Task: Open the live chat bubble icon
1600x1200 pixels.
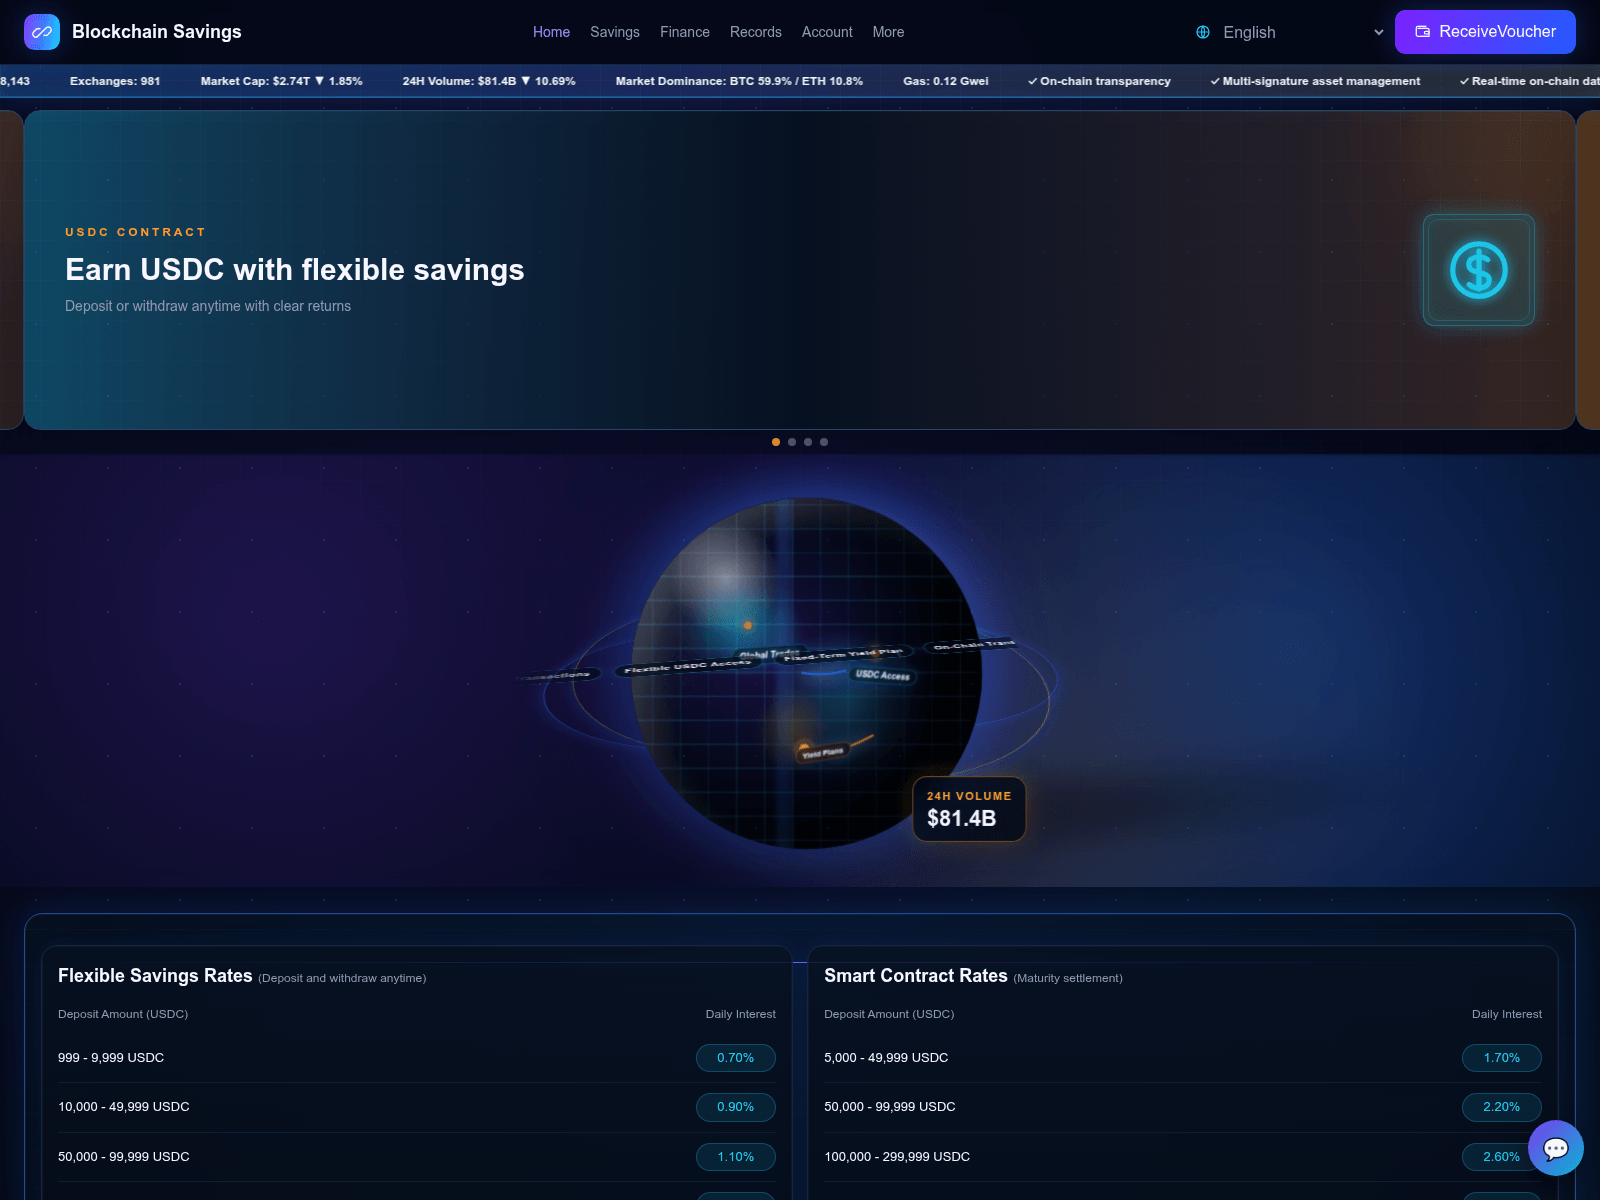Action: click(1556, 1148)
